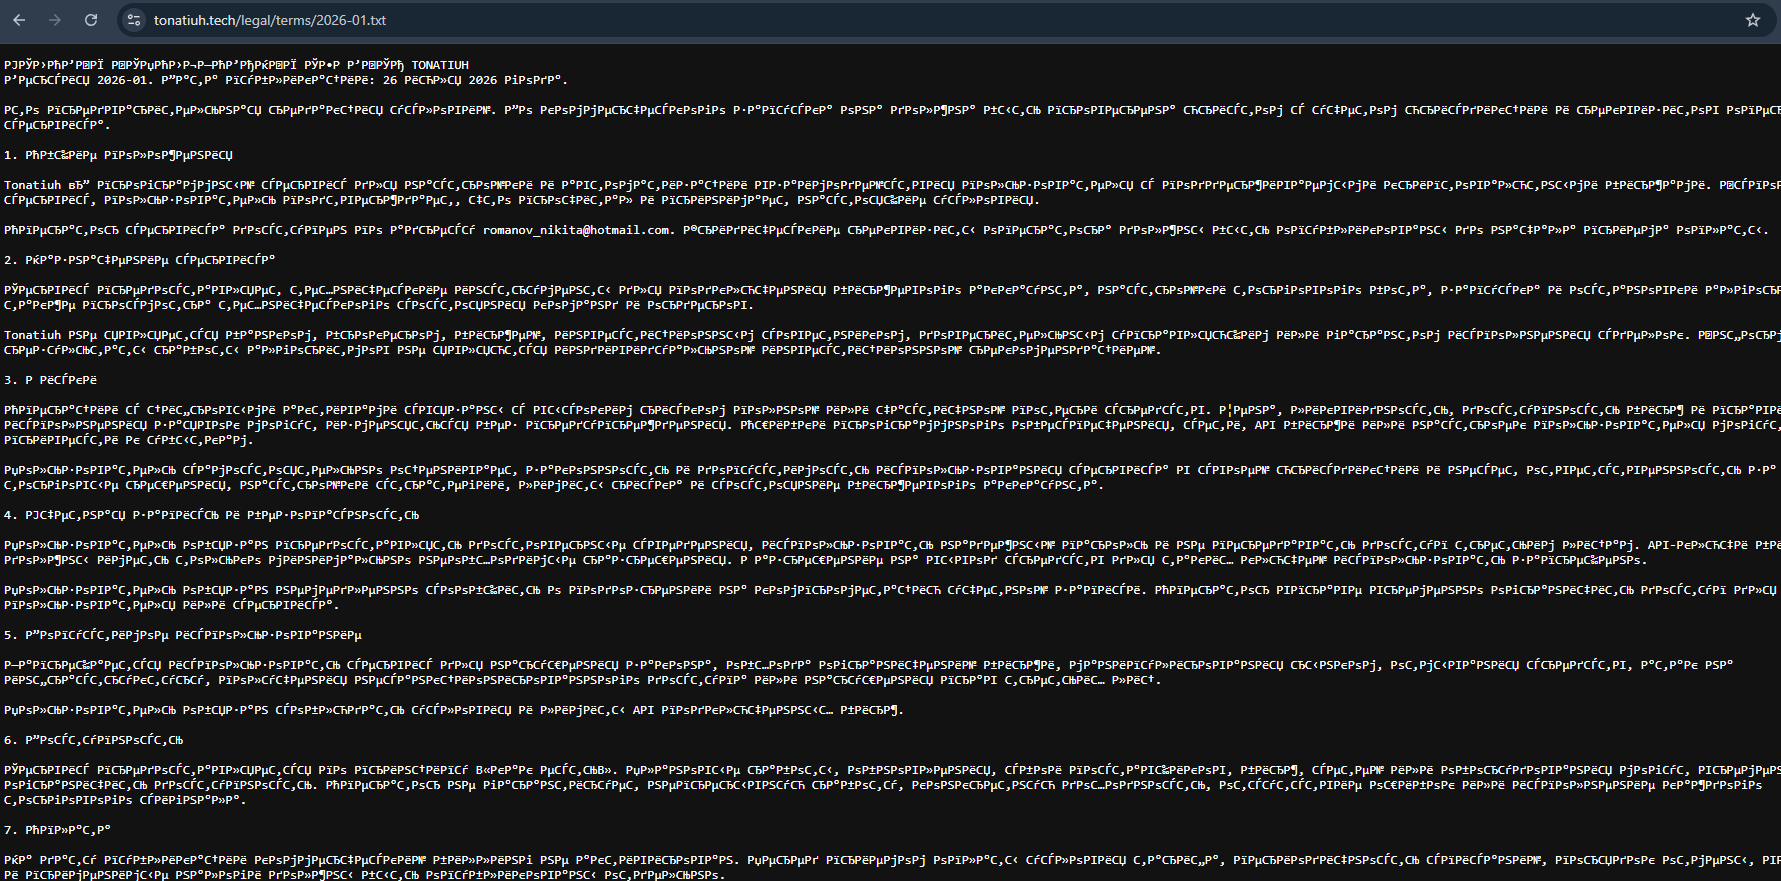
Task: Click the section heading numbered 3.
Action: (x=50, y=380)
